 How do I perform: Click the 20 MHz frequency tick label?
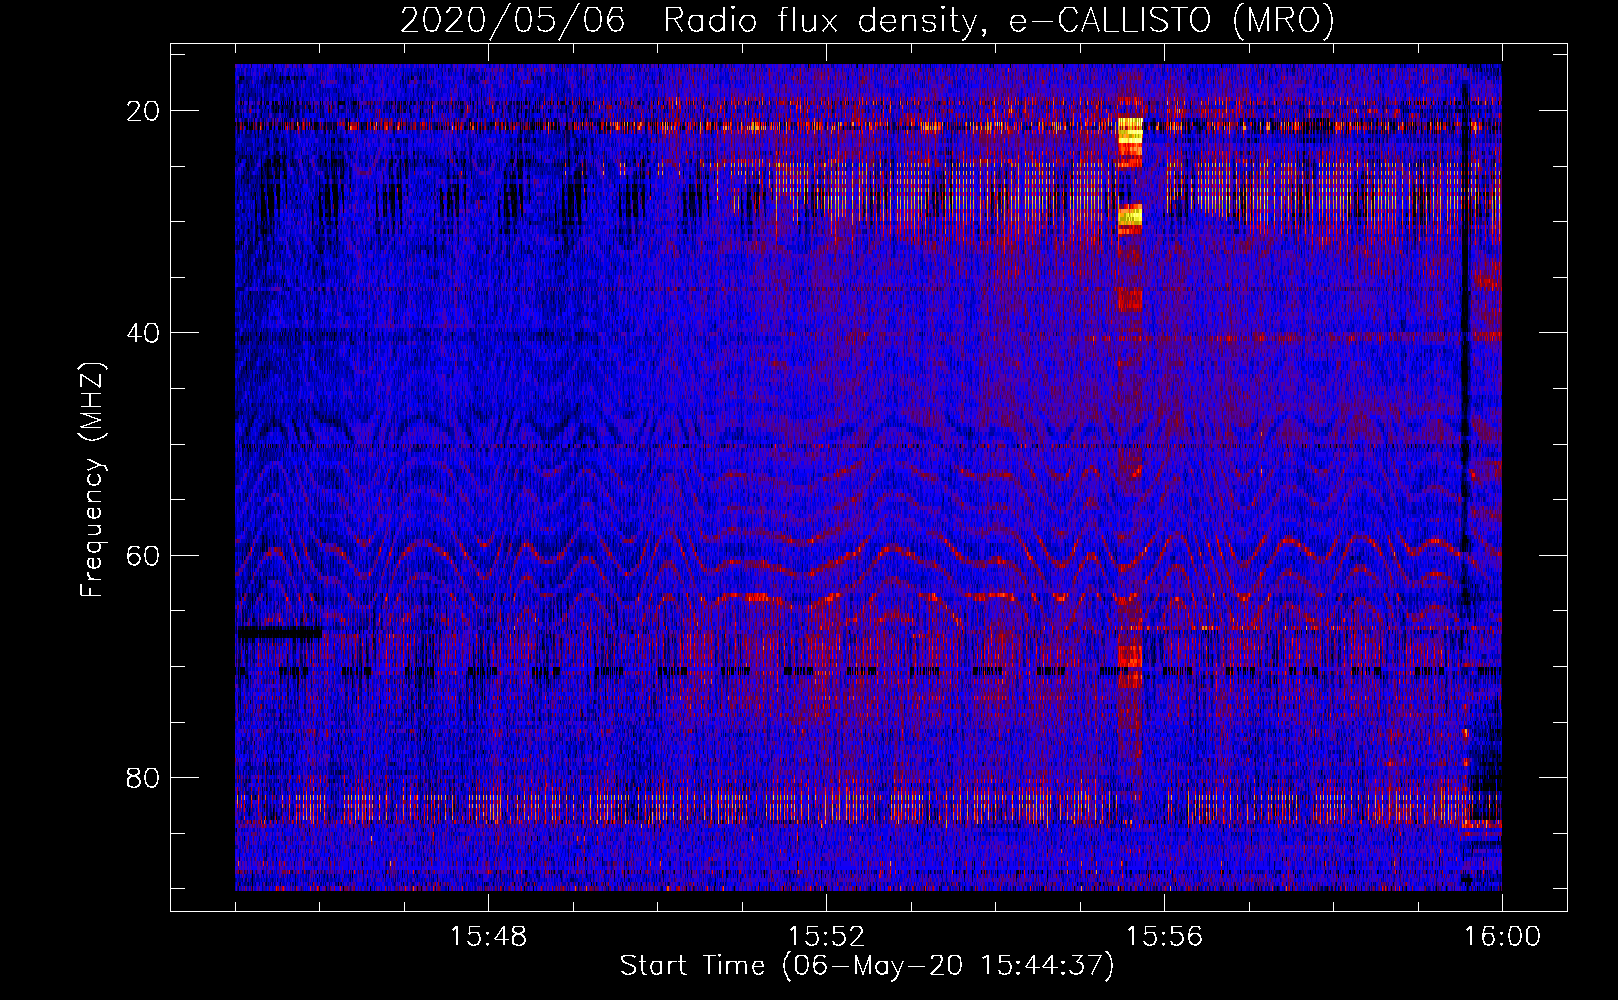143,111
